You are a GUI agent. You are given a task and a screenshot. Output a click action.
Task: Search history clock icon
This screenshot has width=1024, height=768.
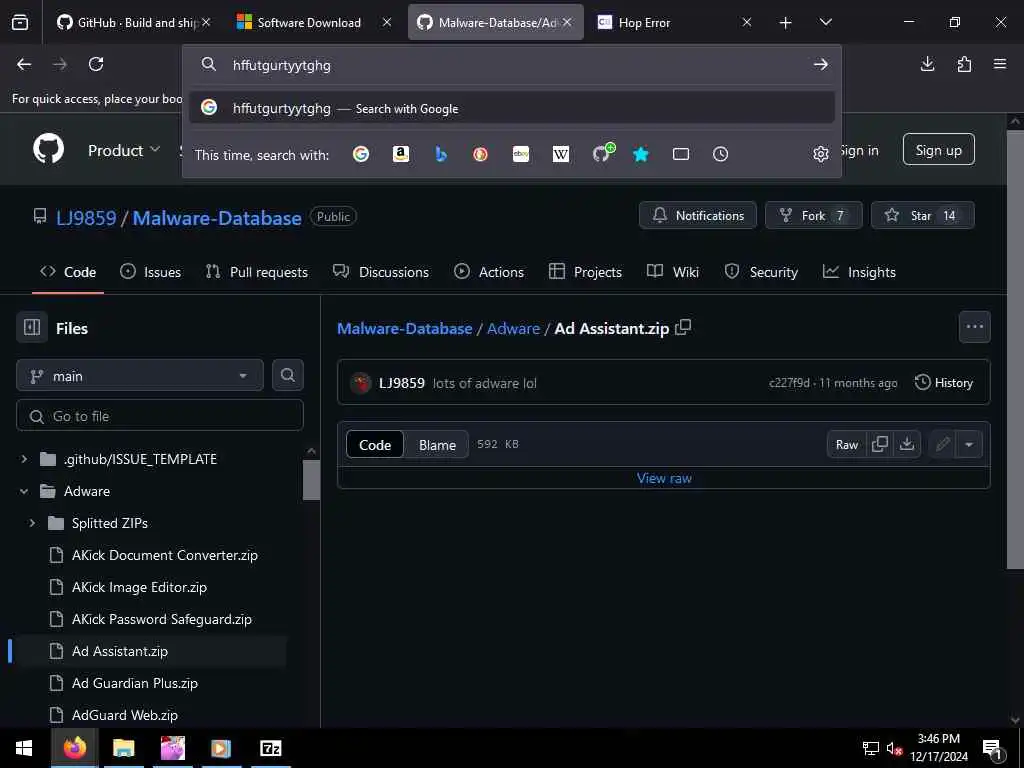720,154
